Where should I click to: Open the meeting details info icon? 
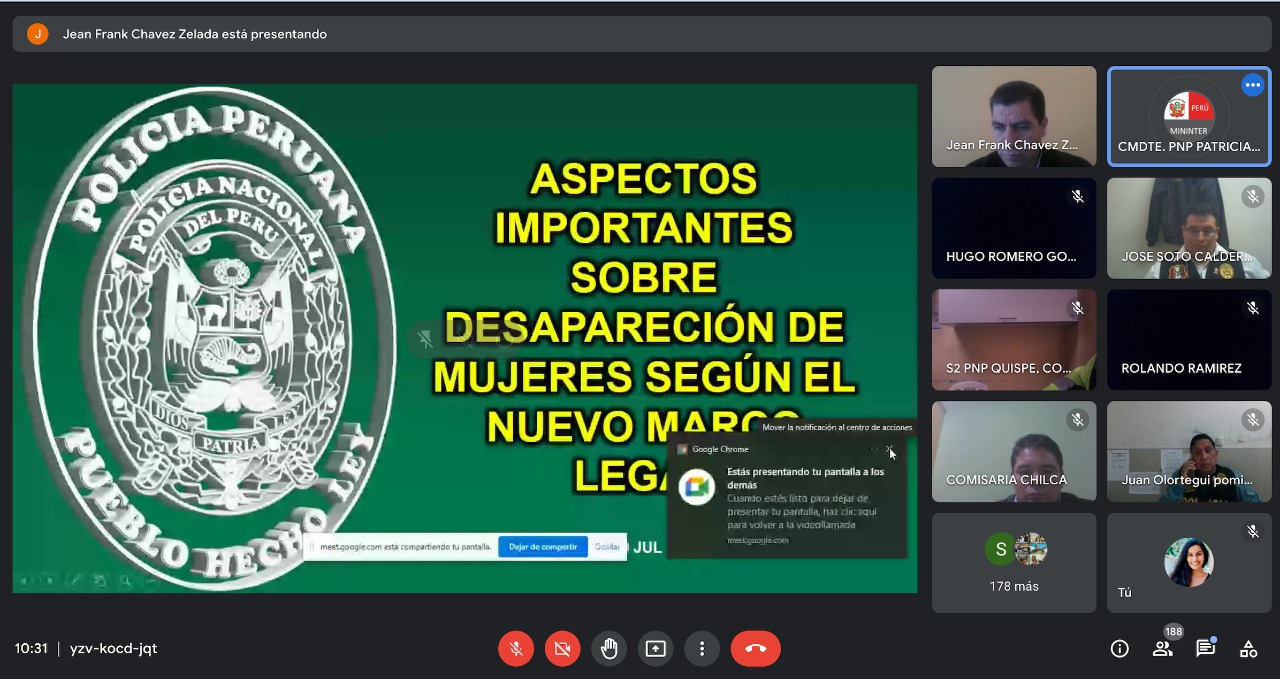coord(1120,649)
